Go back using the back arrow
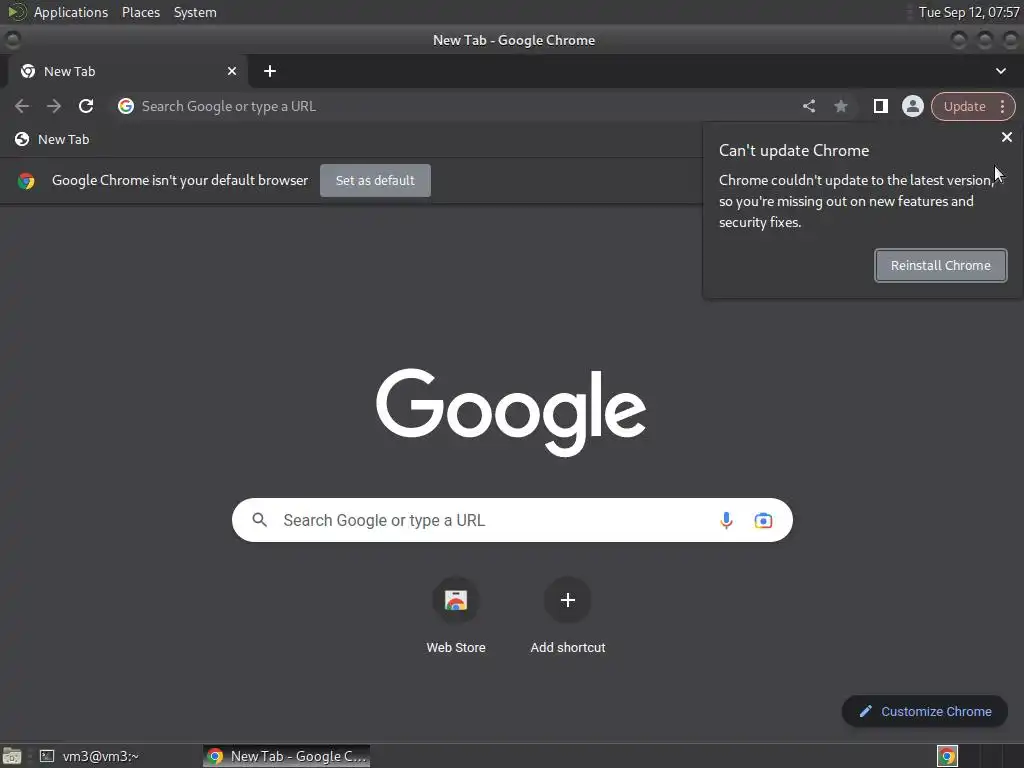This screenshot has height=768, width=1024. (22, 106)
